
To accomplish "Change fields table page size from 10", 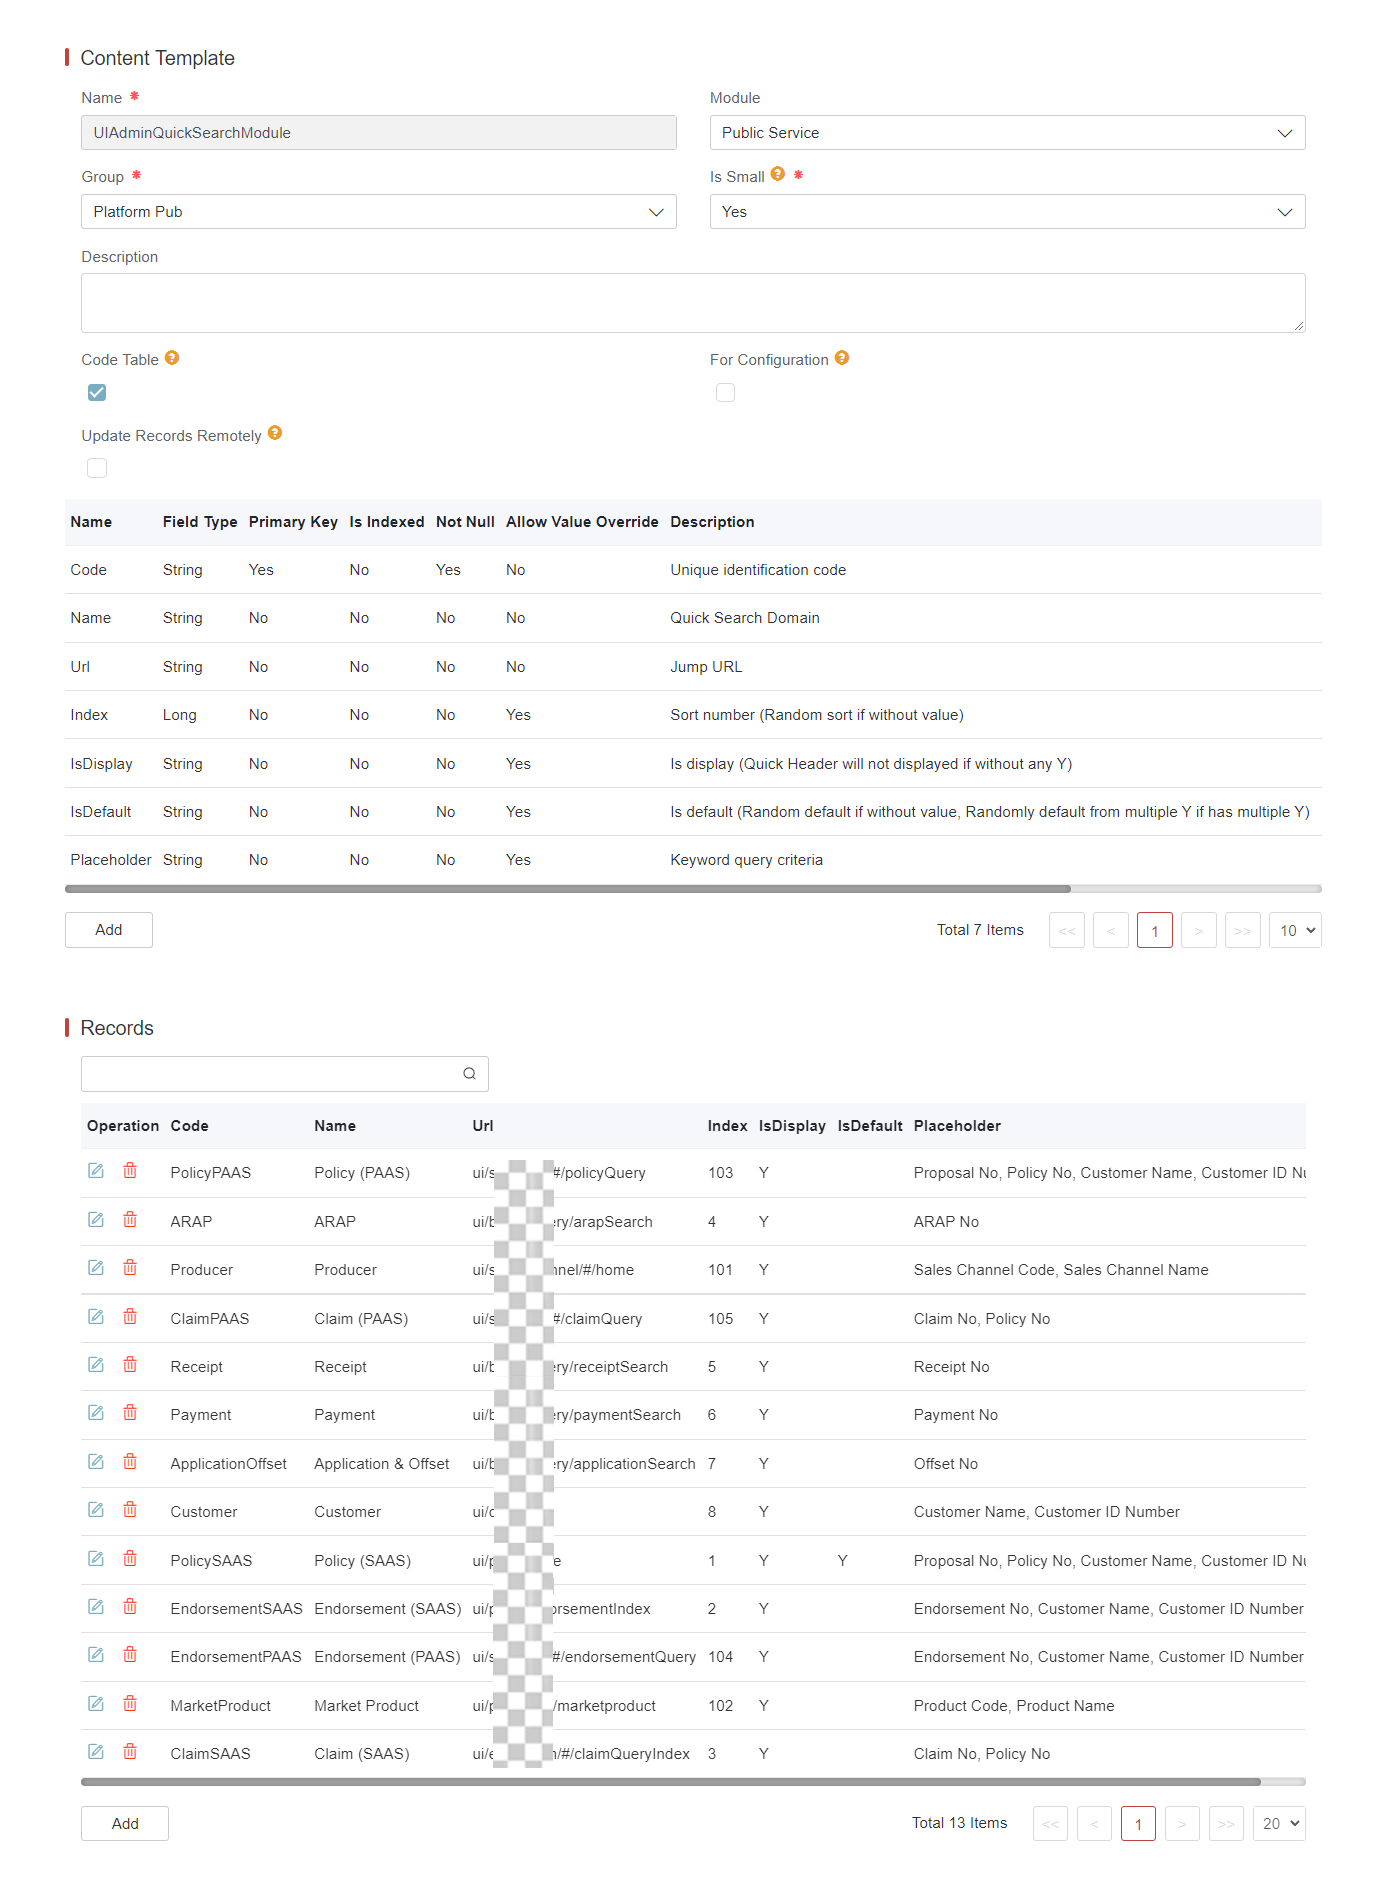I will [1295, 931].
